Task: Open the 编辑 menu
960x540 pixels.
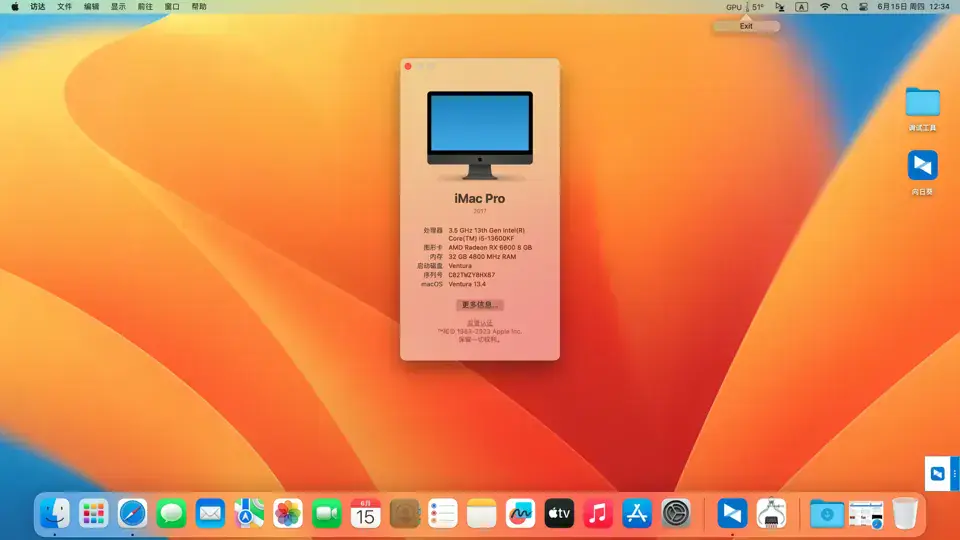Action: [91, 7]
